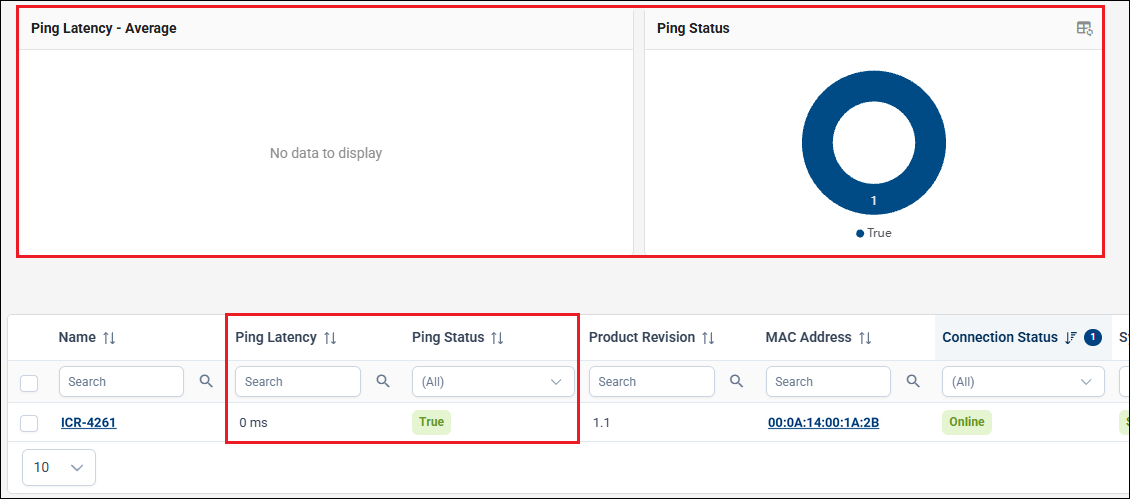Image resolution: width=1130 pixels, height=499 pixels.
Task: Open the Ping Status chart table view icon
Action: click(x=1084, y=28)
